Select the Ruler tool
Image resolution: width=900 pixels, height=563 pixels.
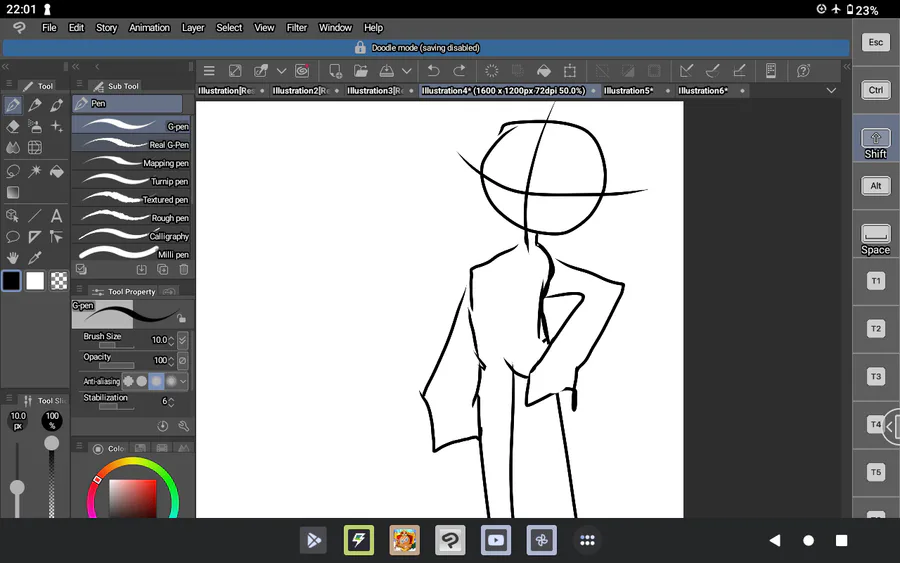click(x=35, y=237)
